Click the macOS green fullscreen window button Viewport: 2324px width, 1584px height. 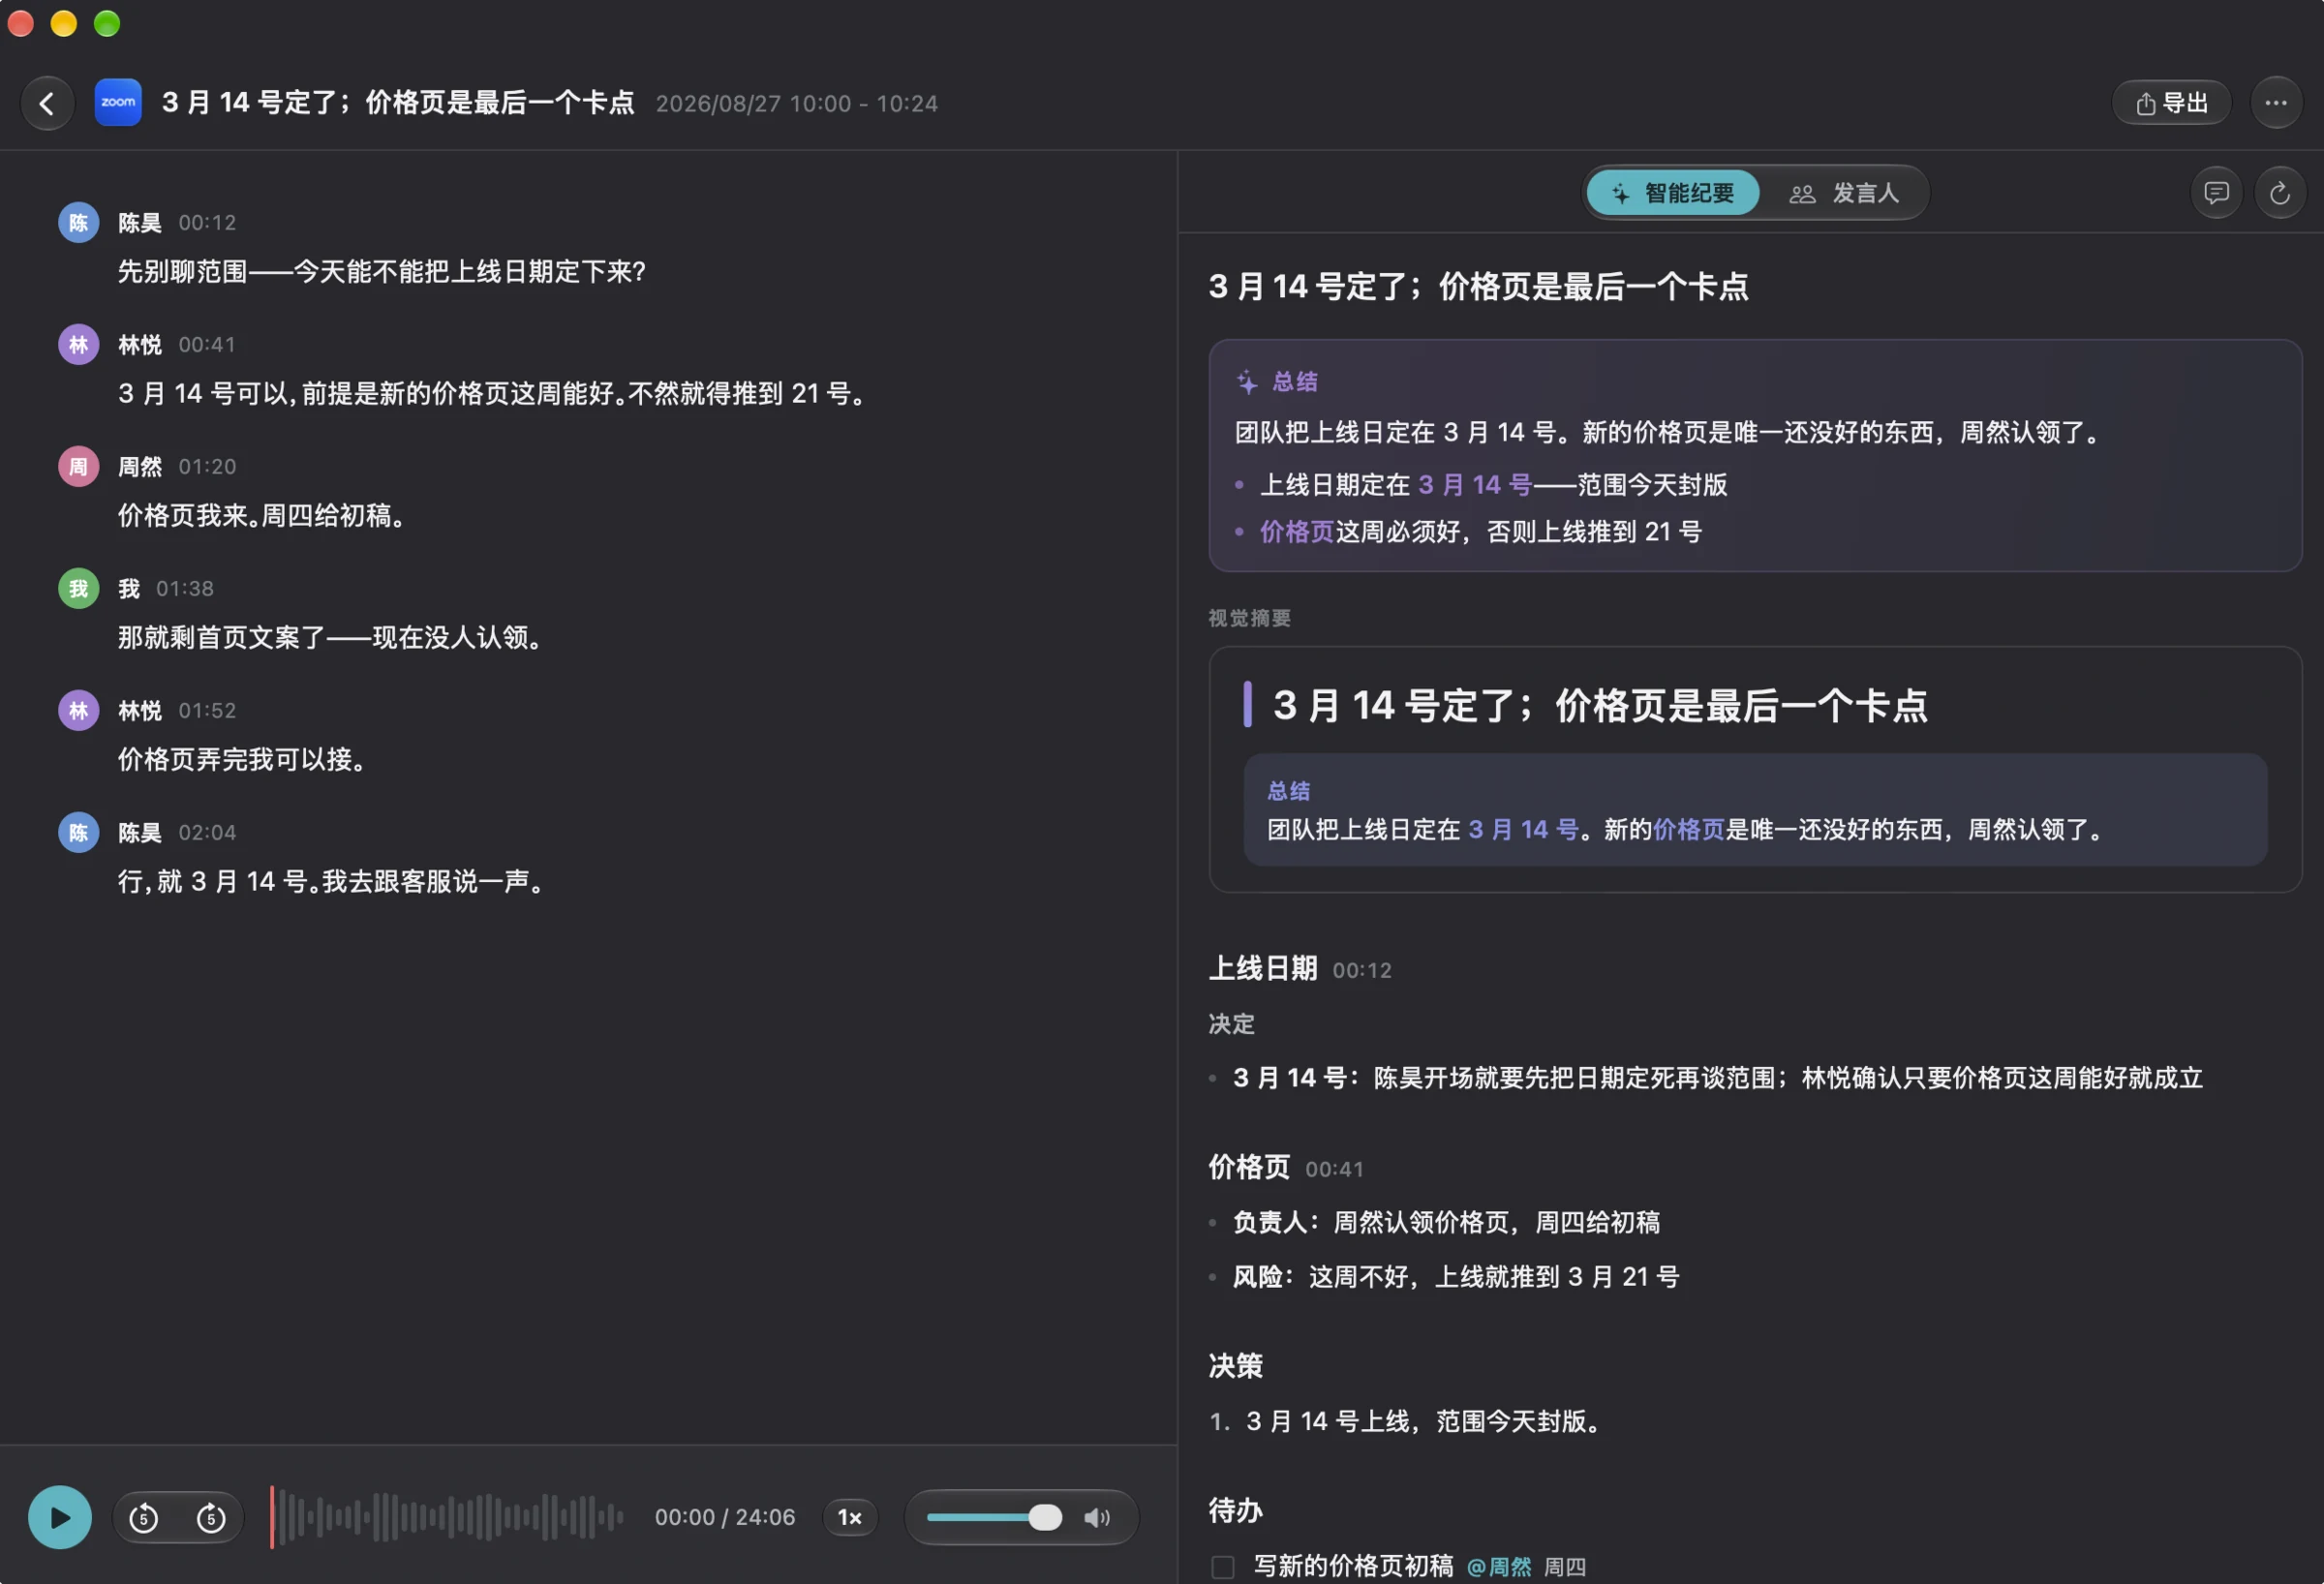(107, 23)
